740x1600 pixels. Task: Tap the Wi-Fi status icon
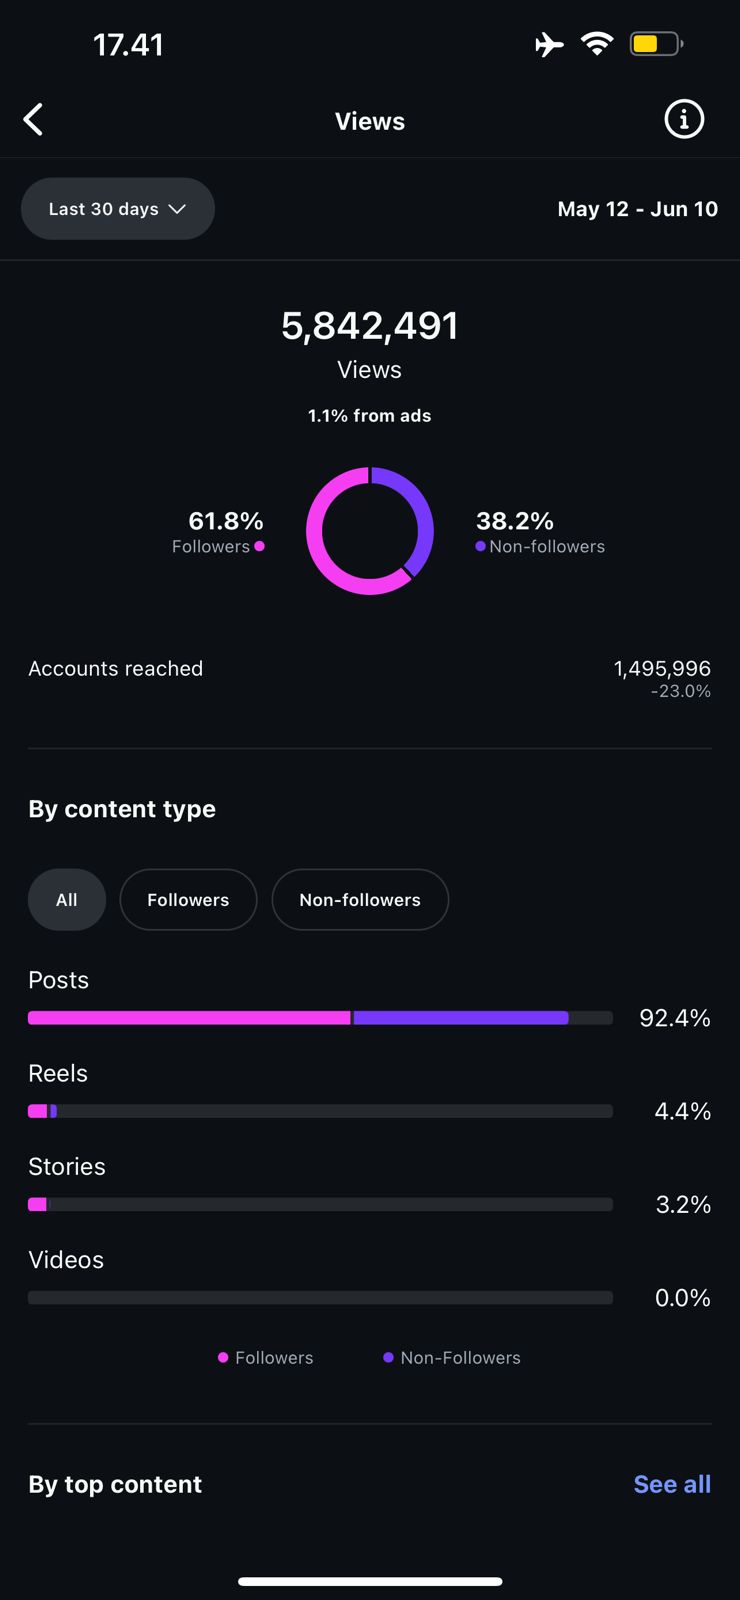597,44
